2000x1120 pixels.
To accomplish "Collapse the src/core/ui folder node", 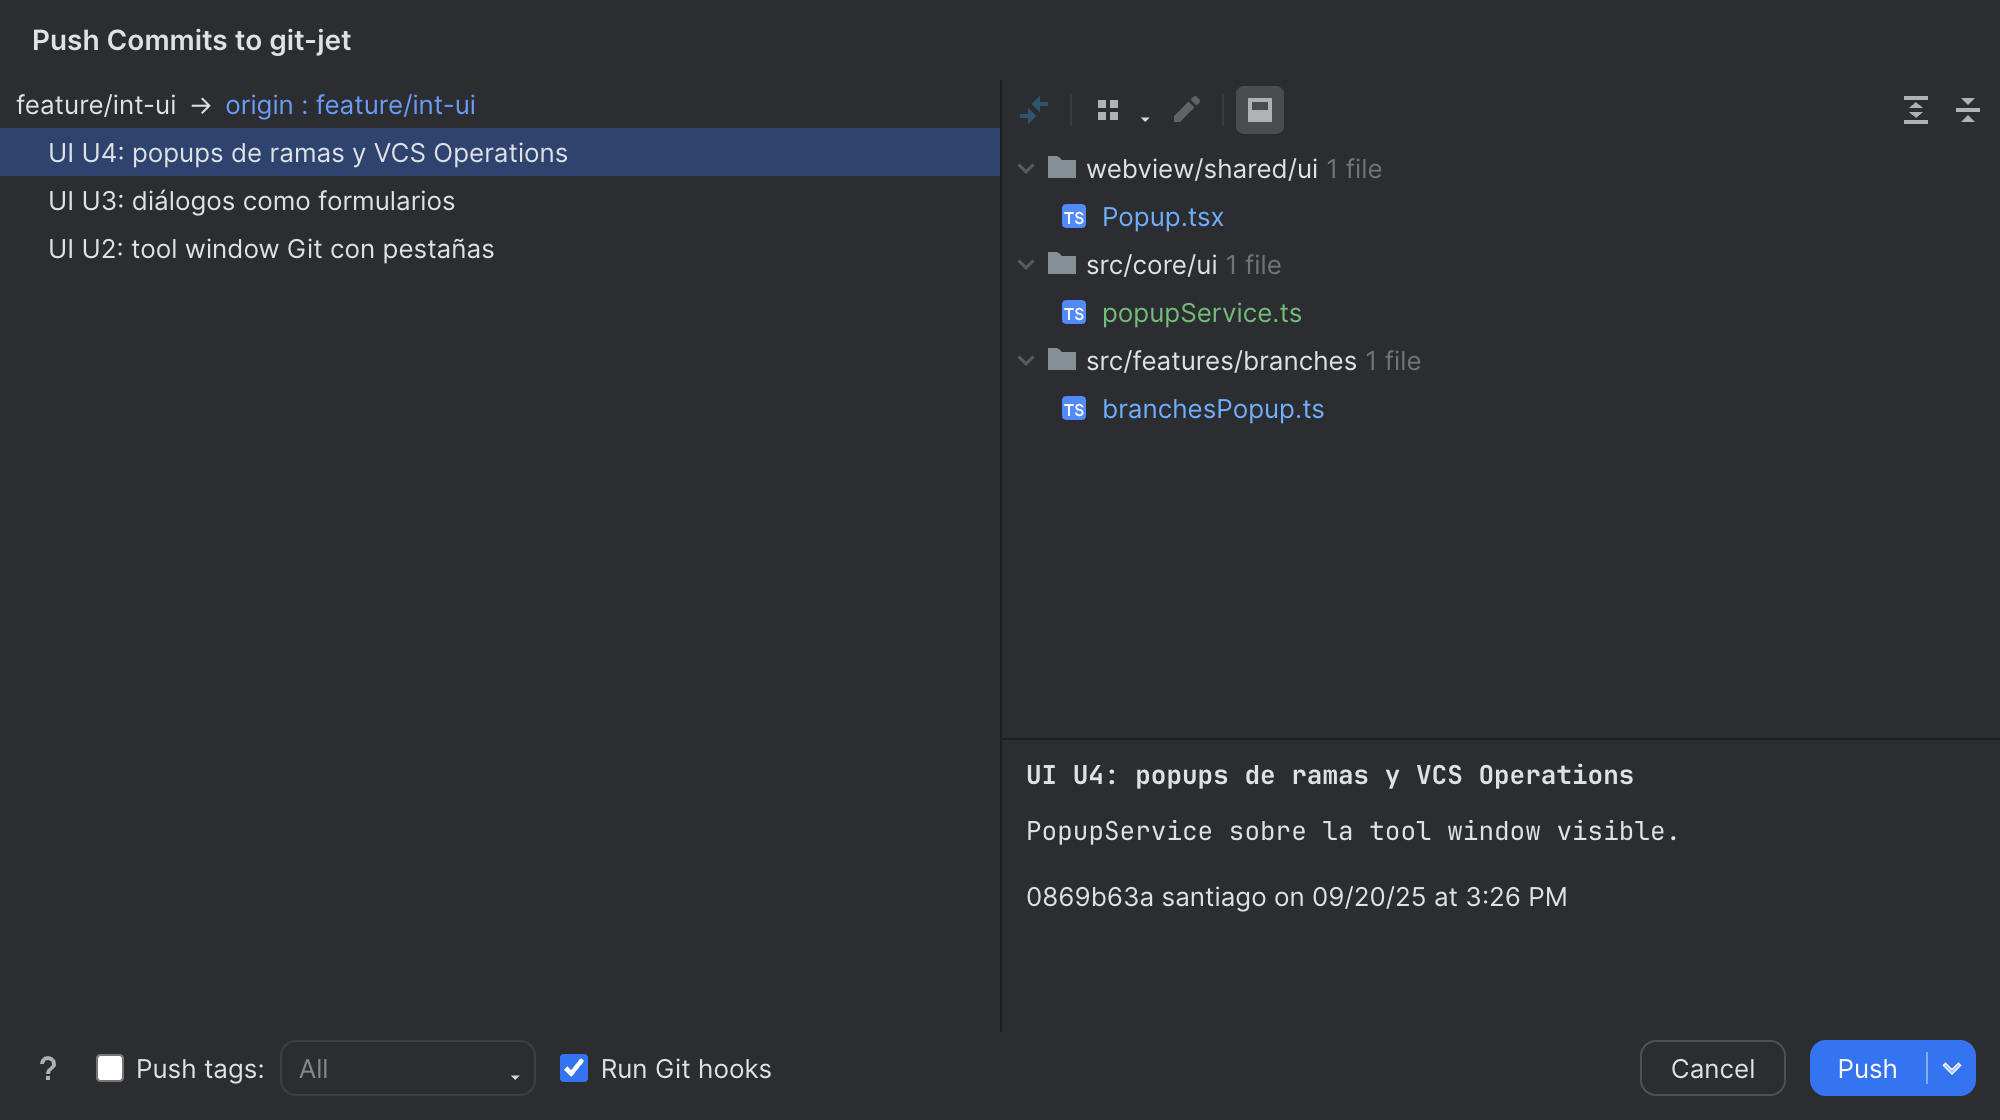I will point(1026,265).
